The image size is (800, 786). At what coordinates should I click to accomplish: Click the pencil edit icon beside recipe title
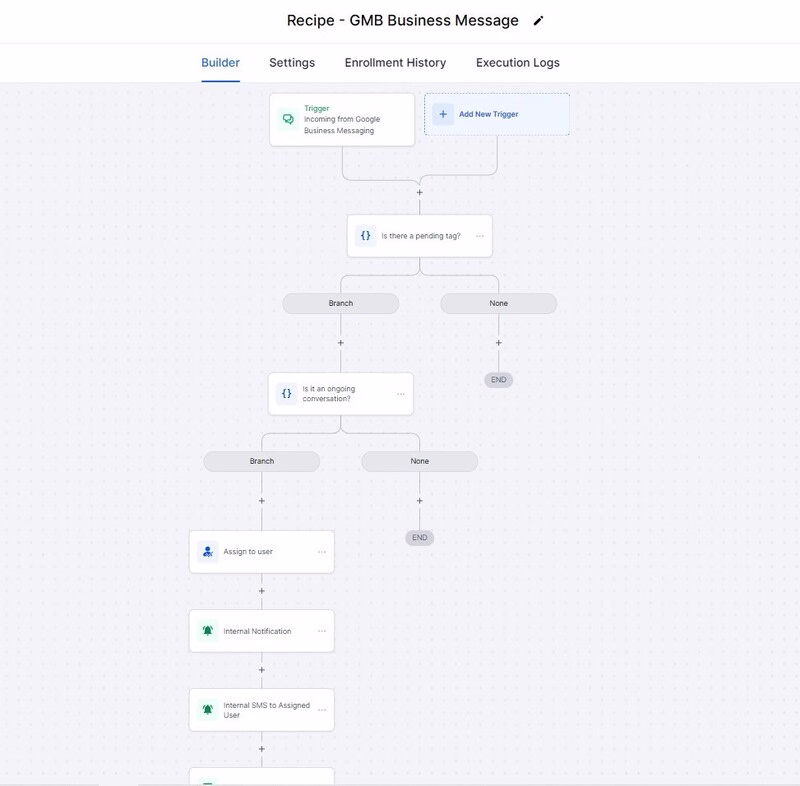538,21
